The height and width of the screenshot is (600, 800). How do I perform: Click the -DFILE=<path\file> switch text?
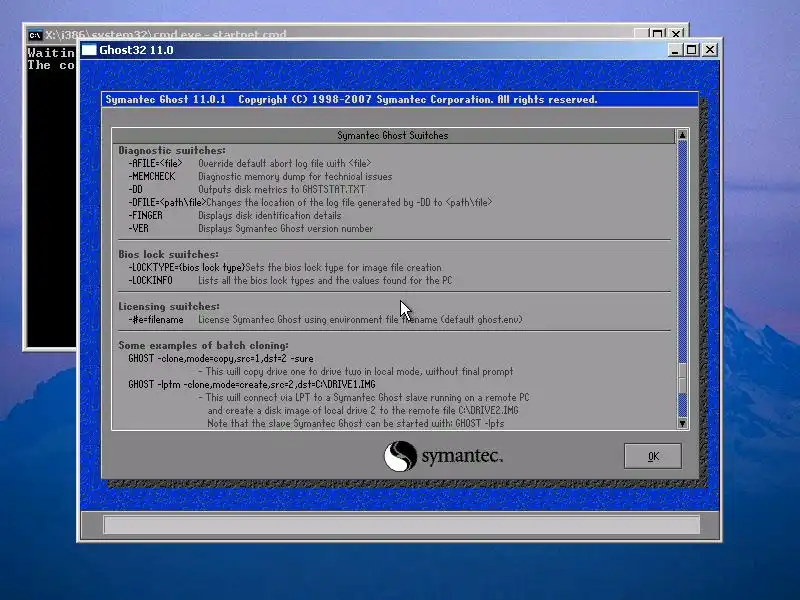tap(167, 203)
